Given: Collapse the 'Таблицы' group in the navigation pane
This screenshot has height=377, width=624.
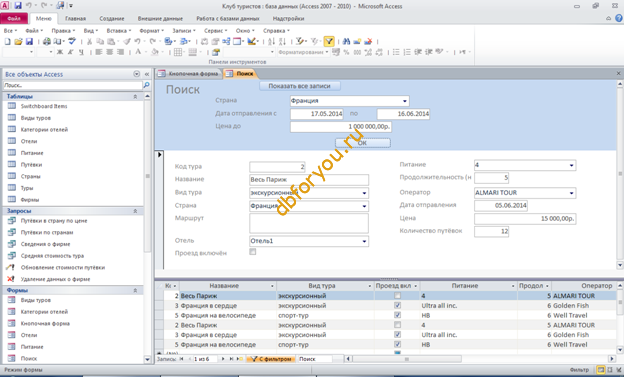Looking at the screenshot, I should coord(135,96).
